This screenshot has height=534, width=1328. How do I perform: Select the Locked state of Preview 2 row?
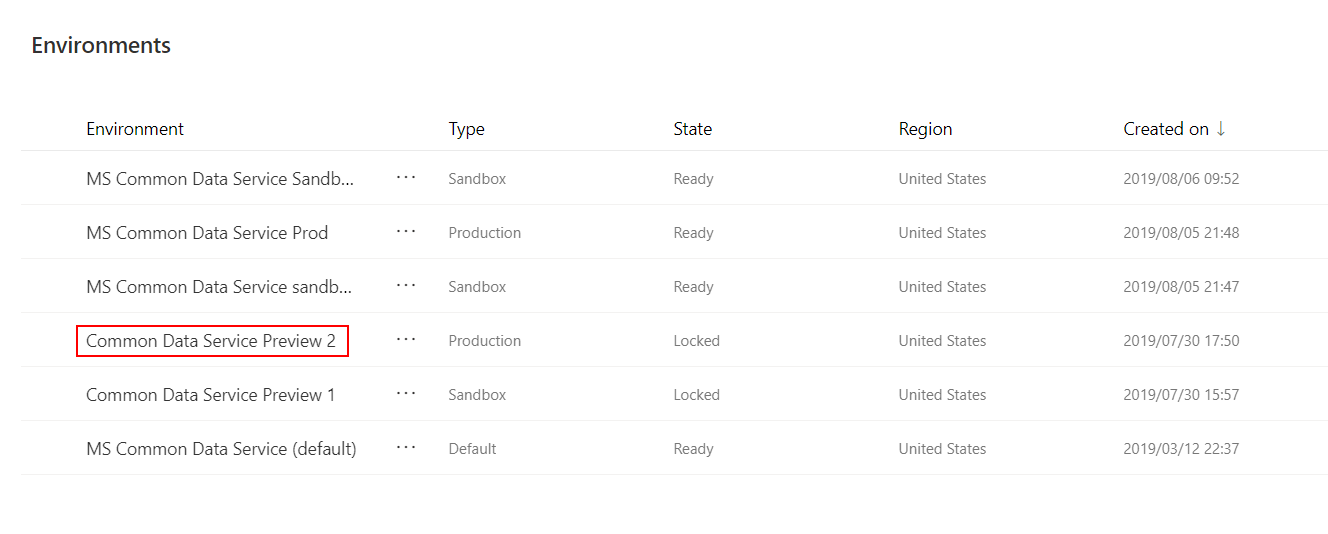696,341
